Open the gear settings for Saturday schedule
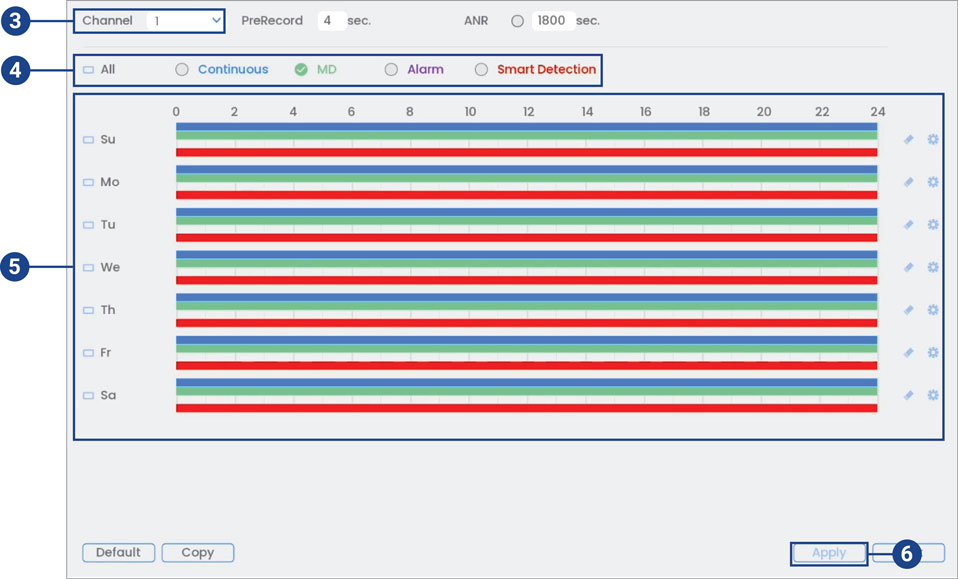 pos(932,395)
